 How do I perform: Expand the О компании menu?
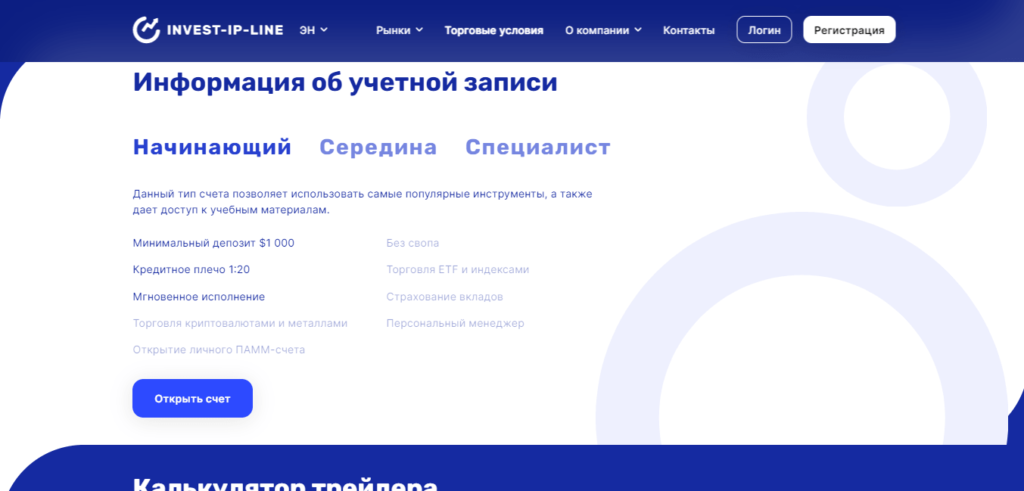pyautogui.click(x=603, y=30)
